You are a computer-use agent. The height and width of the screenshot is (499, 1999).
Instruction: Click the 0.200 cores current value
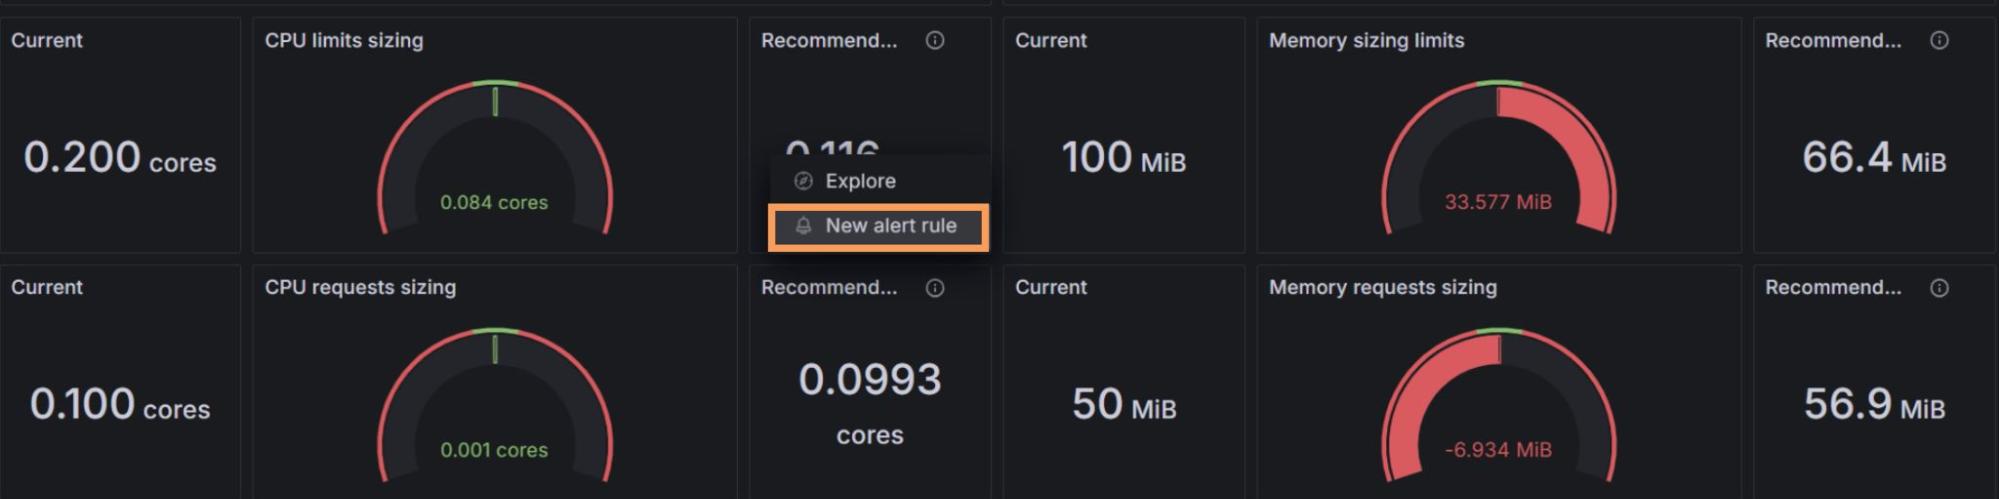tap(120, 158)
